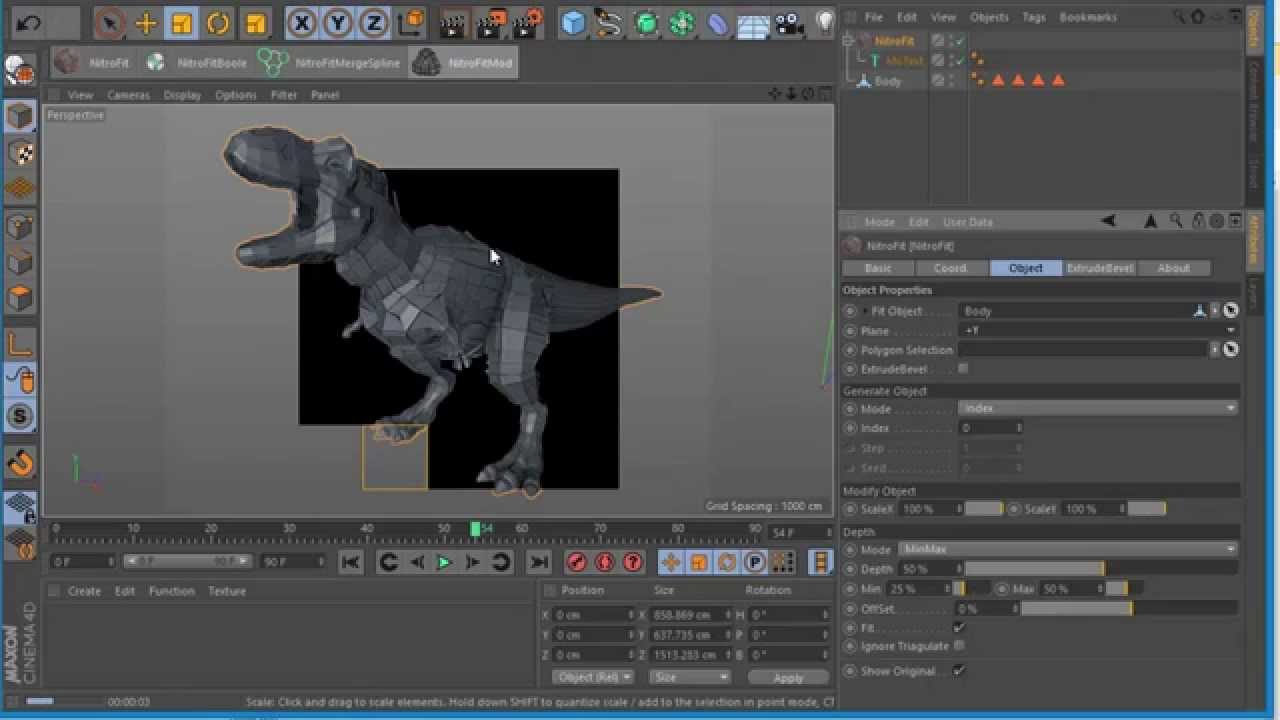Open the viewport Cameras menu
The width and height of the screenshot is (1280, 720).
128,95
